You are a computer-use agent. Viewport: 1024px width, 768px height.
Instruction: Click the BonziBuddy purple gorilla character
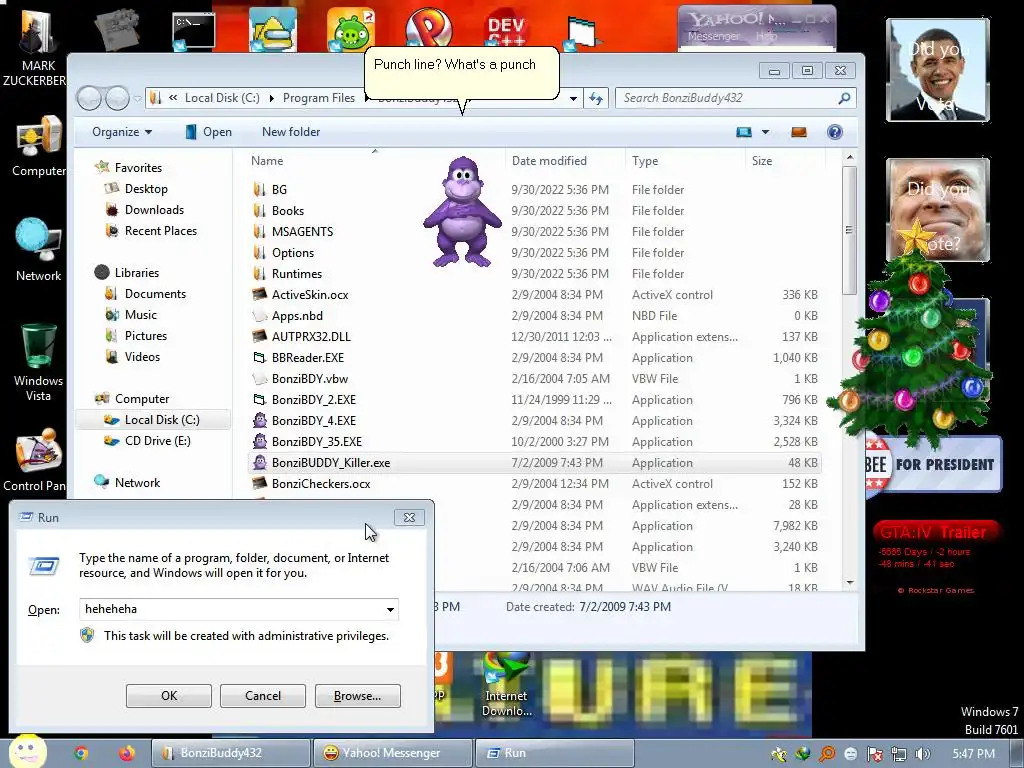tap(462, 211)
